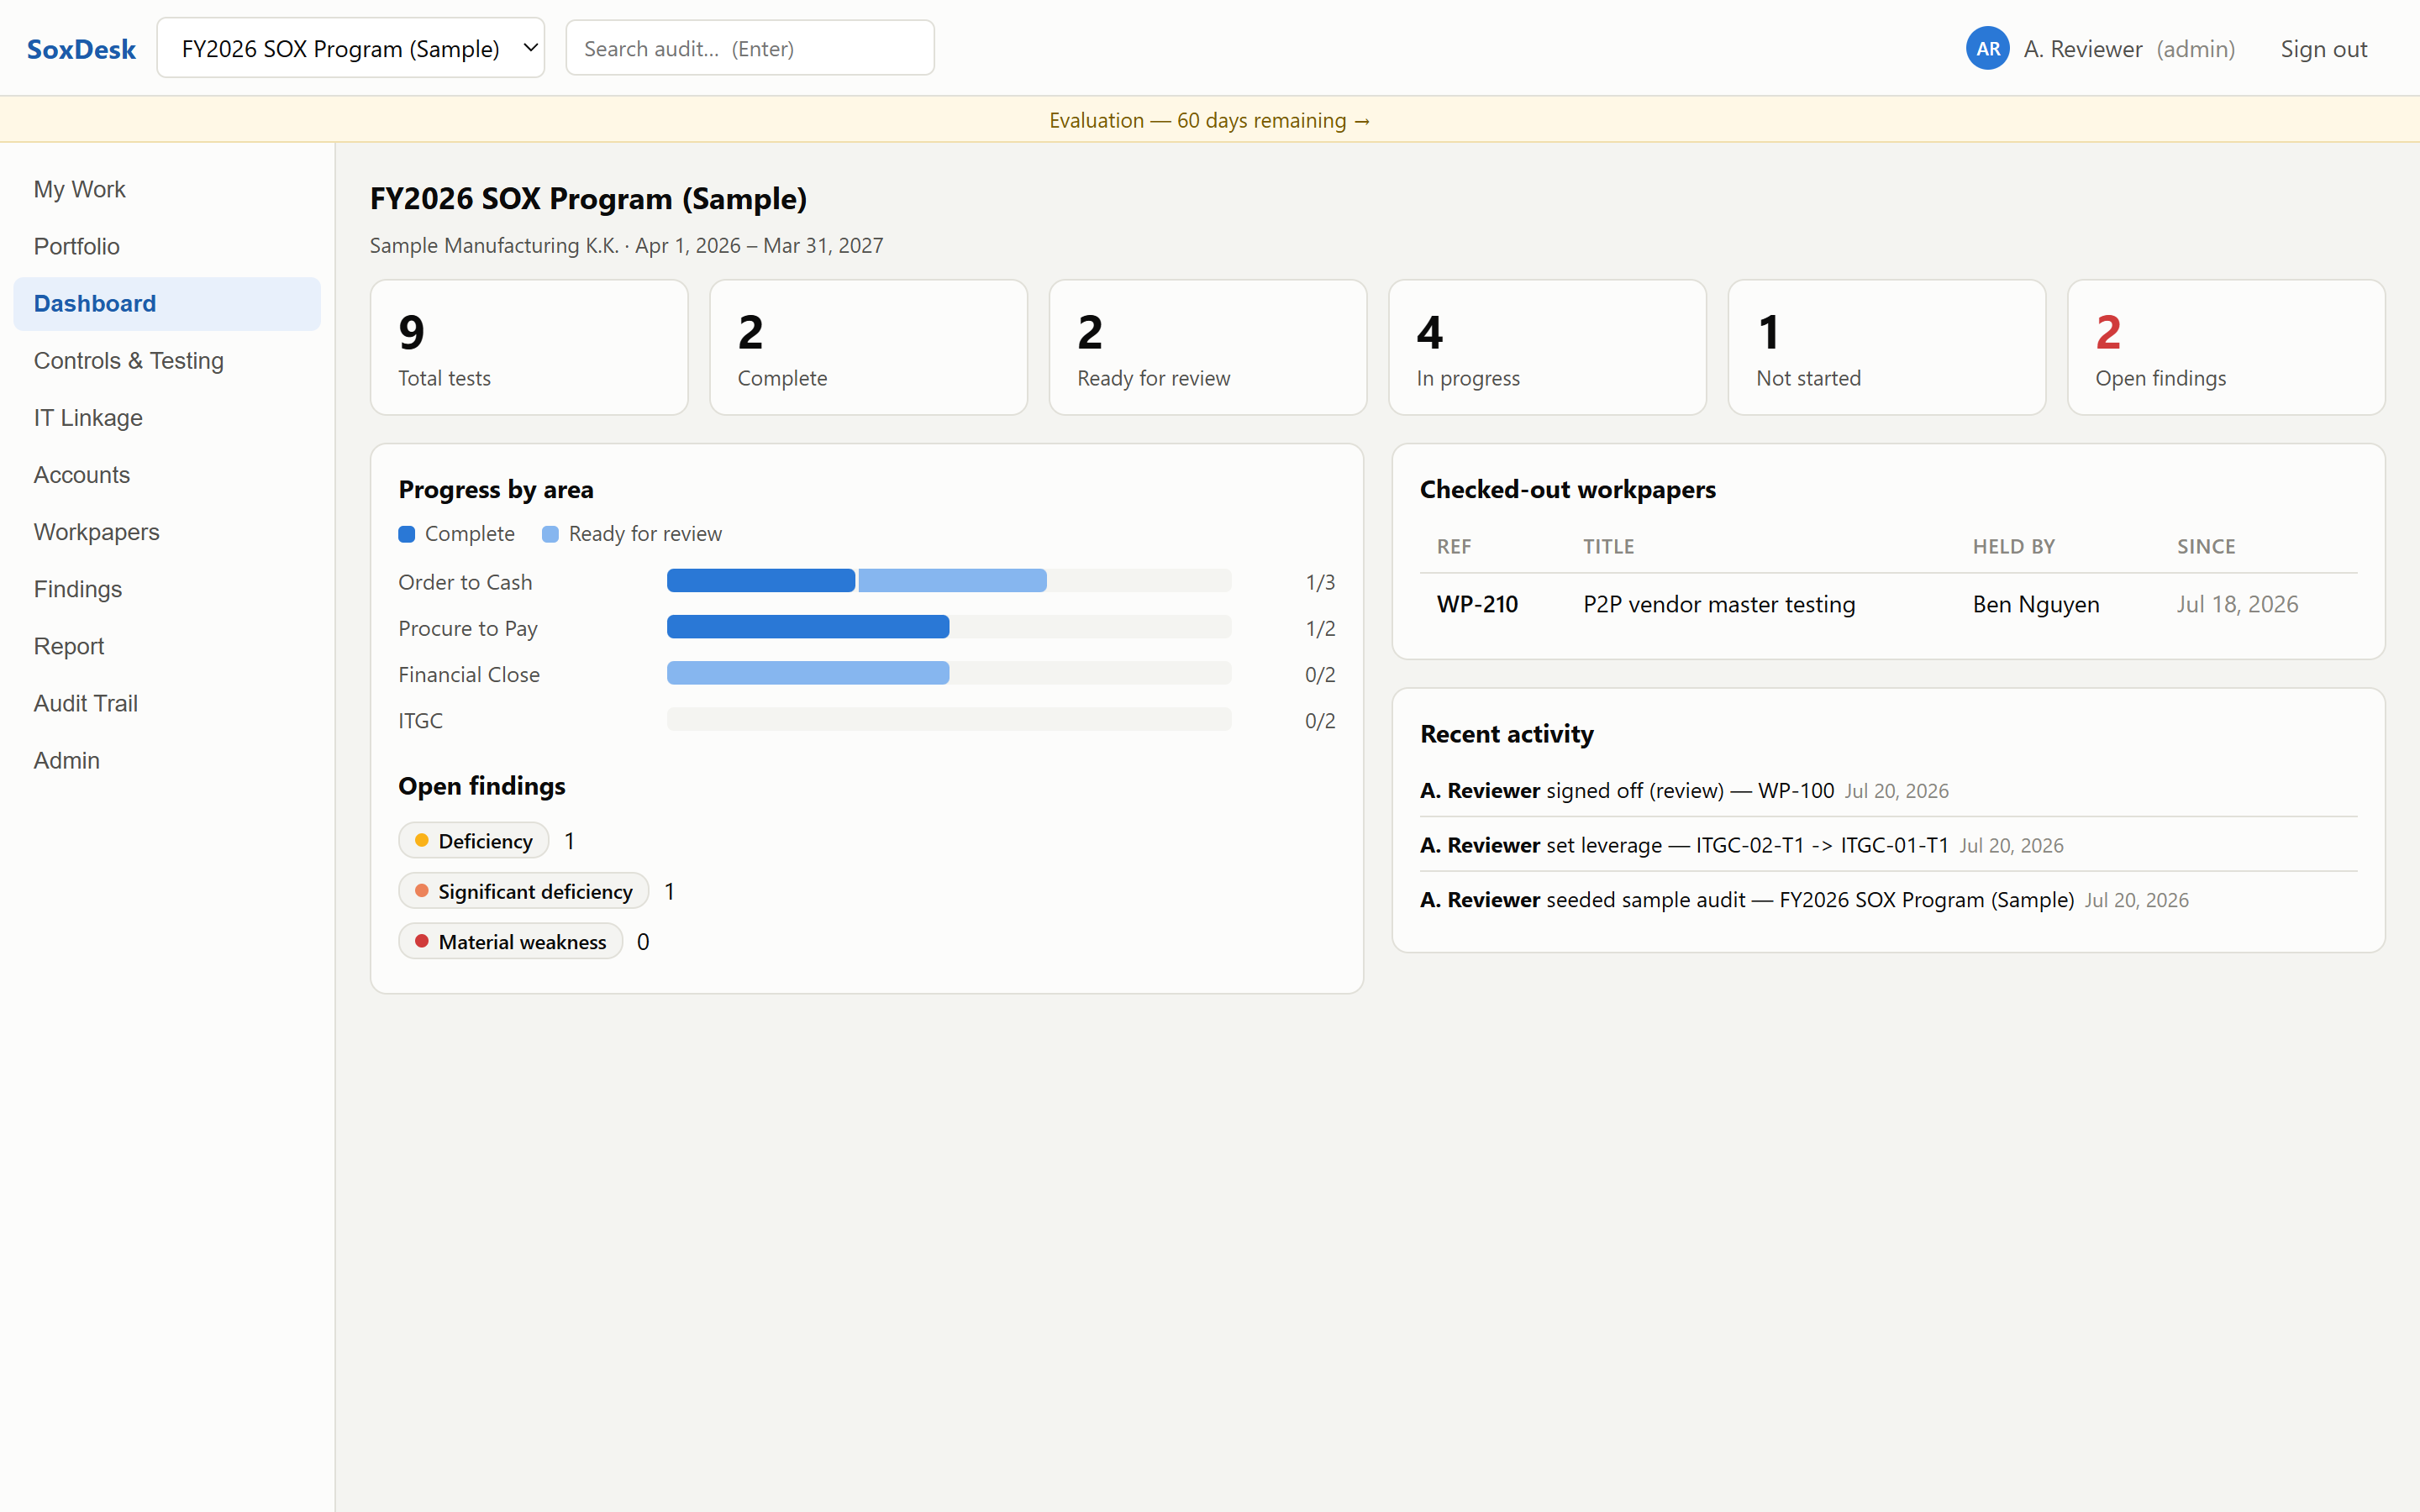
Task: Go to Portfolio in the sidebar
Action: [167, 246]
